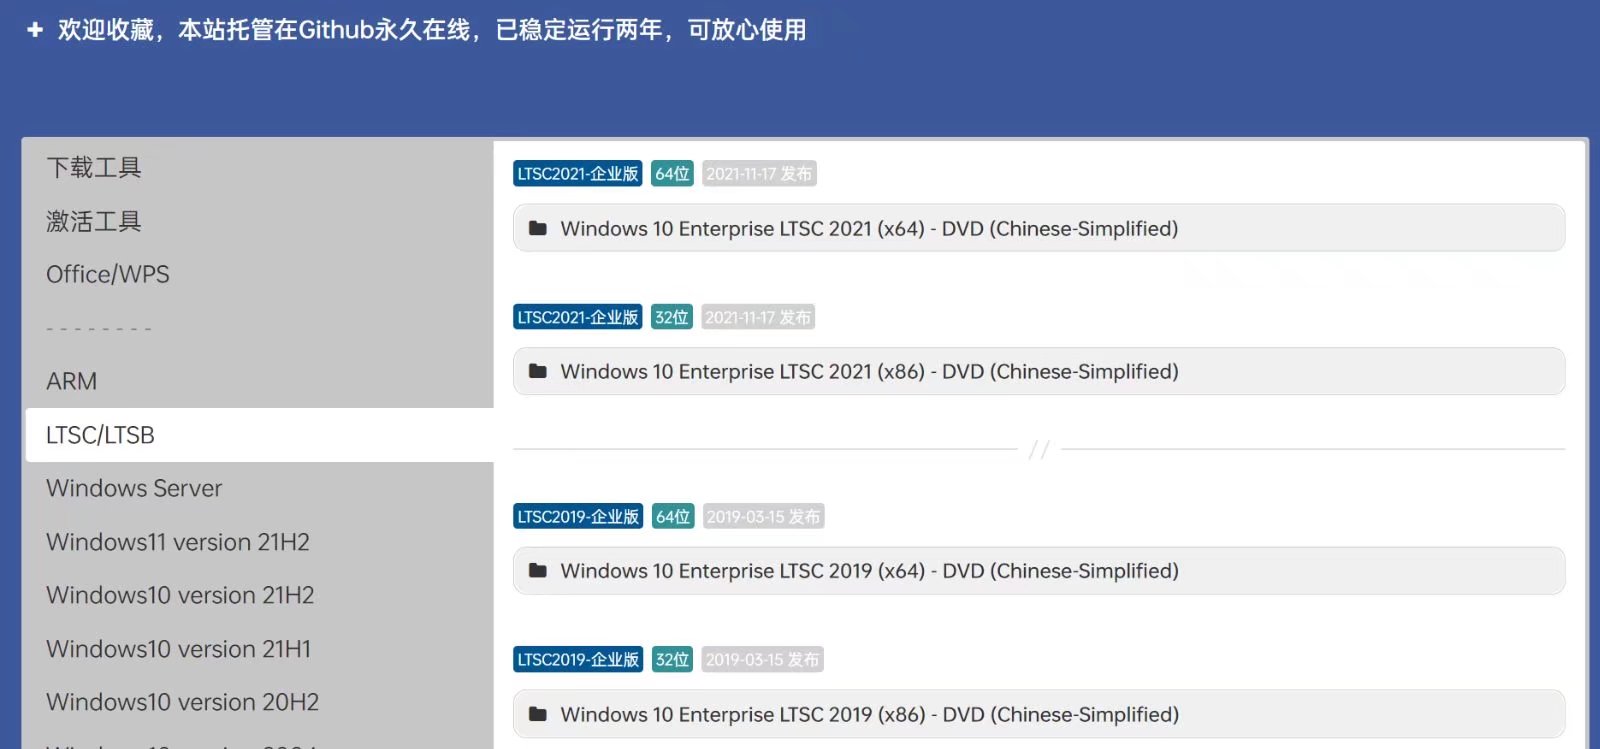Open Windows10 version 21H2 list
This screenshot has height=749, width=1600.
click(x=180, y=595)
